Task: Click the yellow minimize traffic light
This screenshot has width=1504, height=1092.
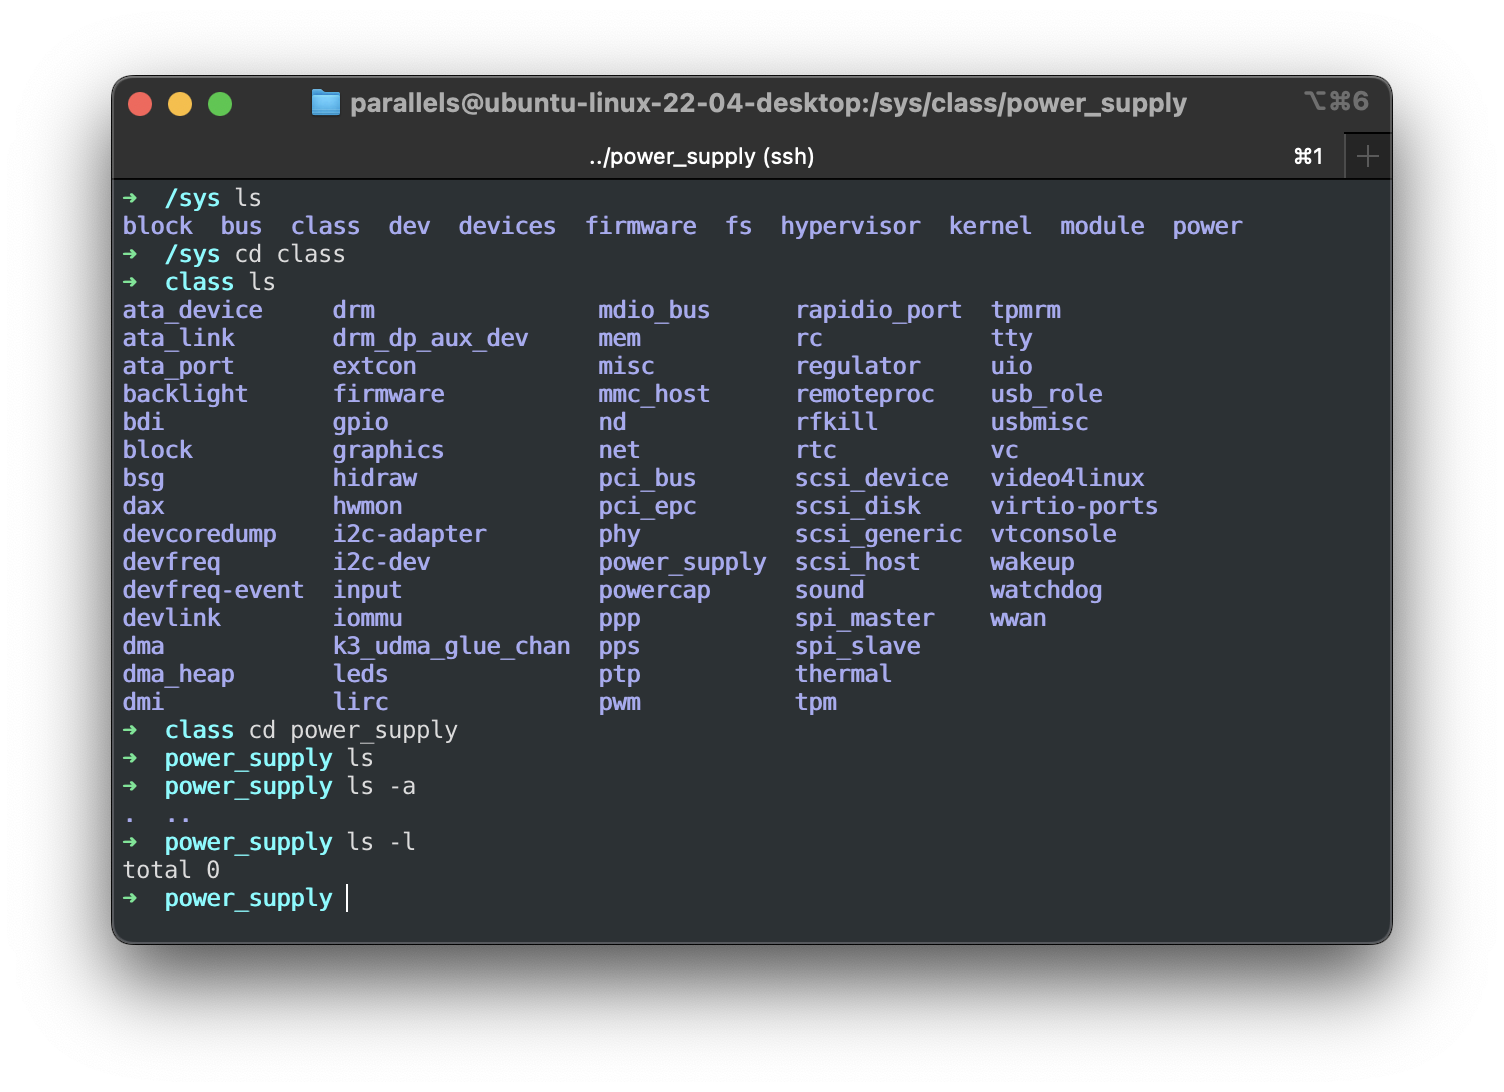Action: tap(180, 103)
